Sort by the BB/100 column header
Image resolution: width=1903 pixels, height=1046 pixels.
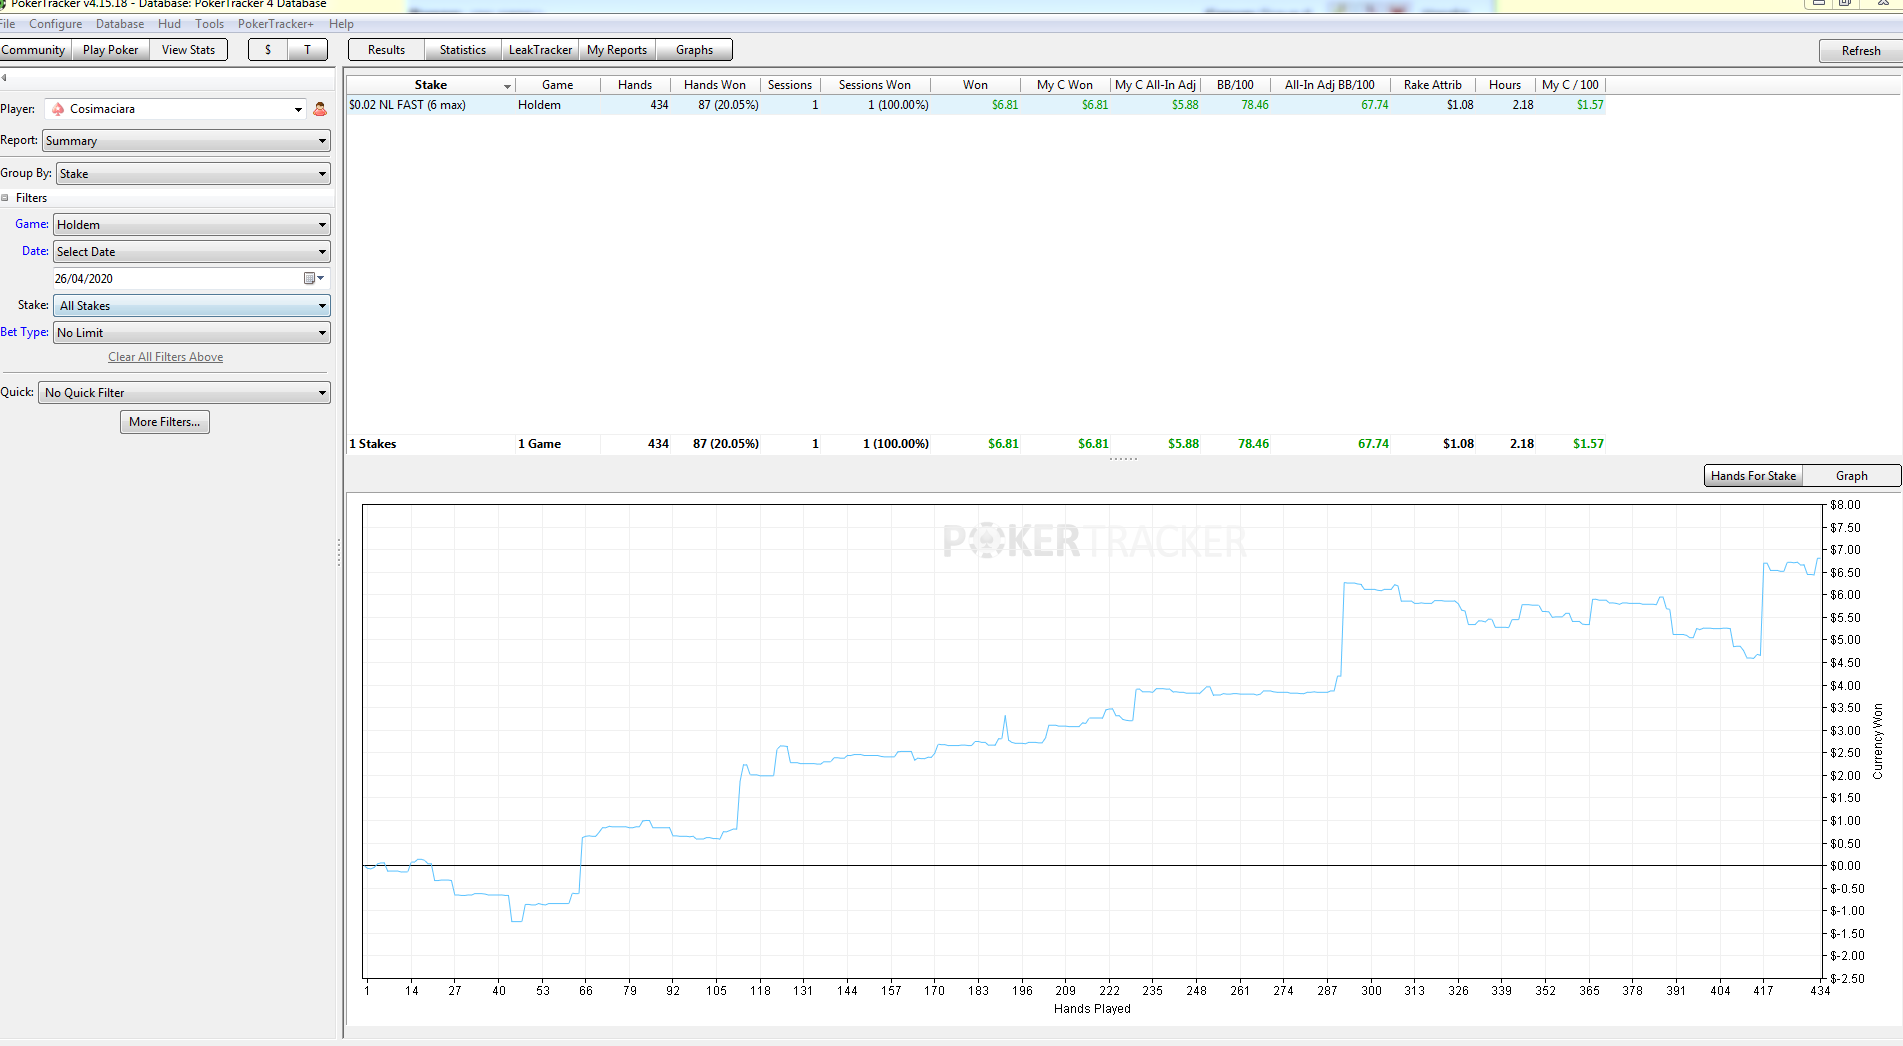click(x=1235, y=85)
